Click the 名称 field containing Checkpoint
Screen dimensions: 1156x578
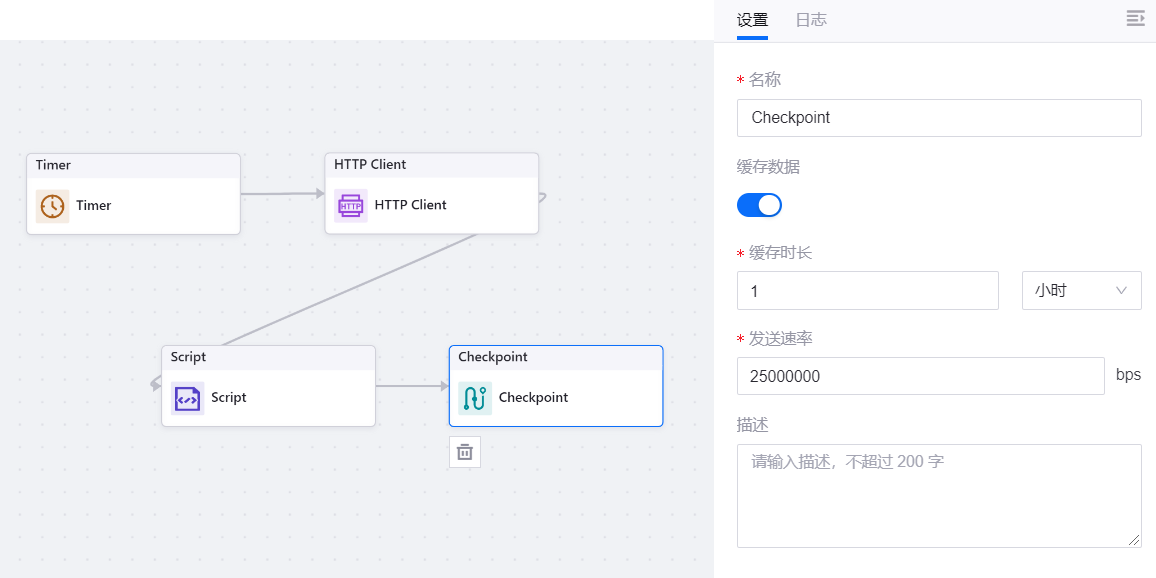[x=938, y=118]
